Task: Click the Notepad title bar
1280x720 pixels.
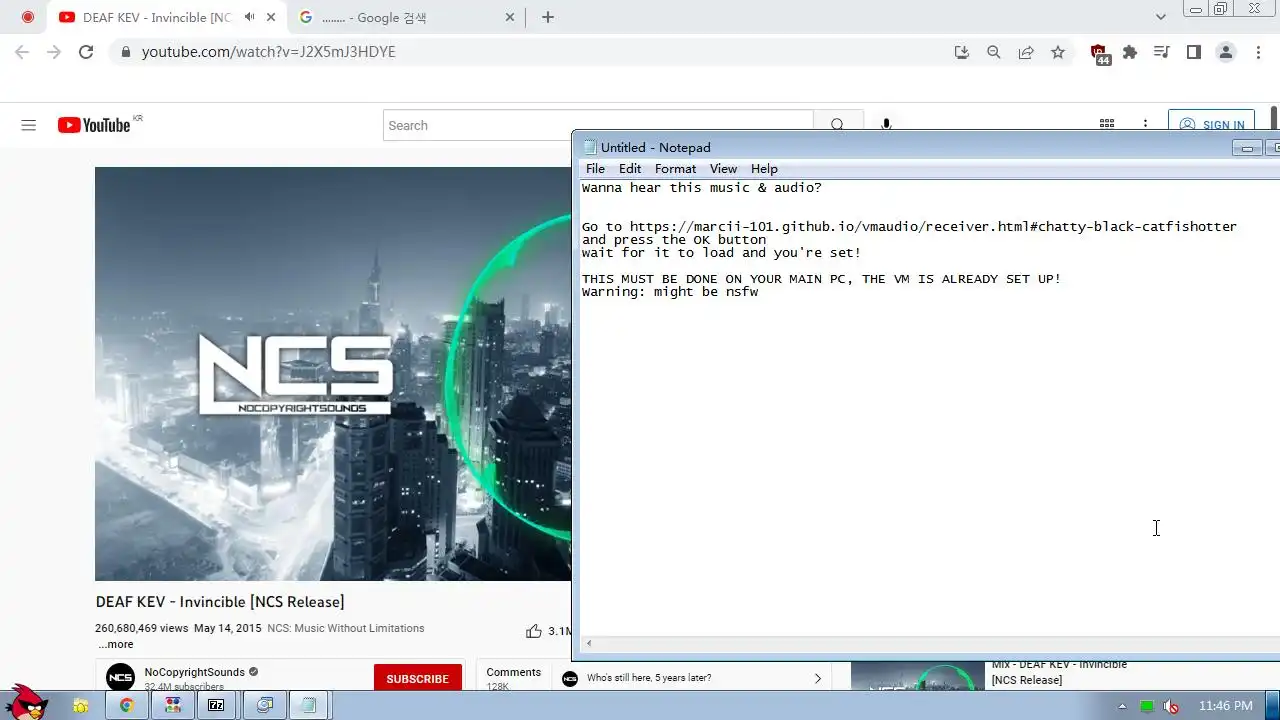Action: 905,147
